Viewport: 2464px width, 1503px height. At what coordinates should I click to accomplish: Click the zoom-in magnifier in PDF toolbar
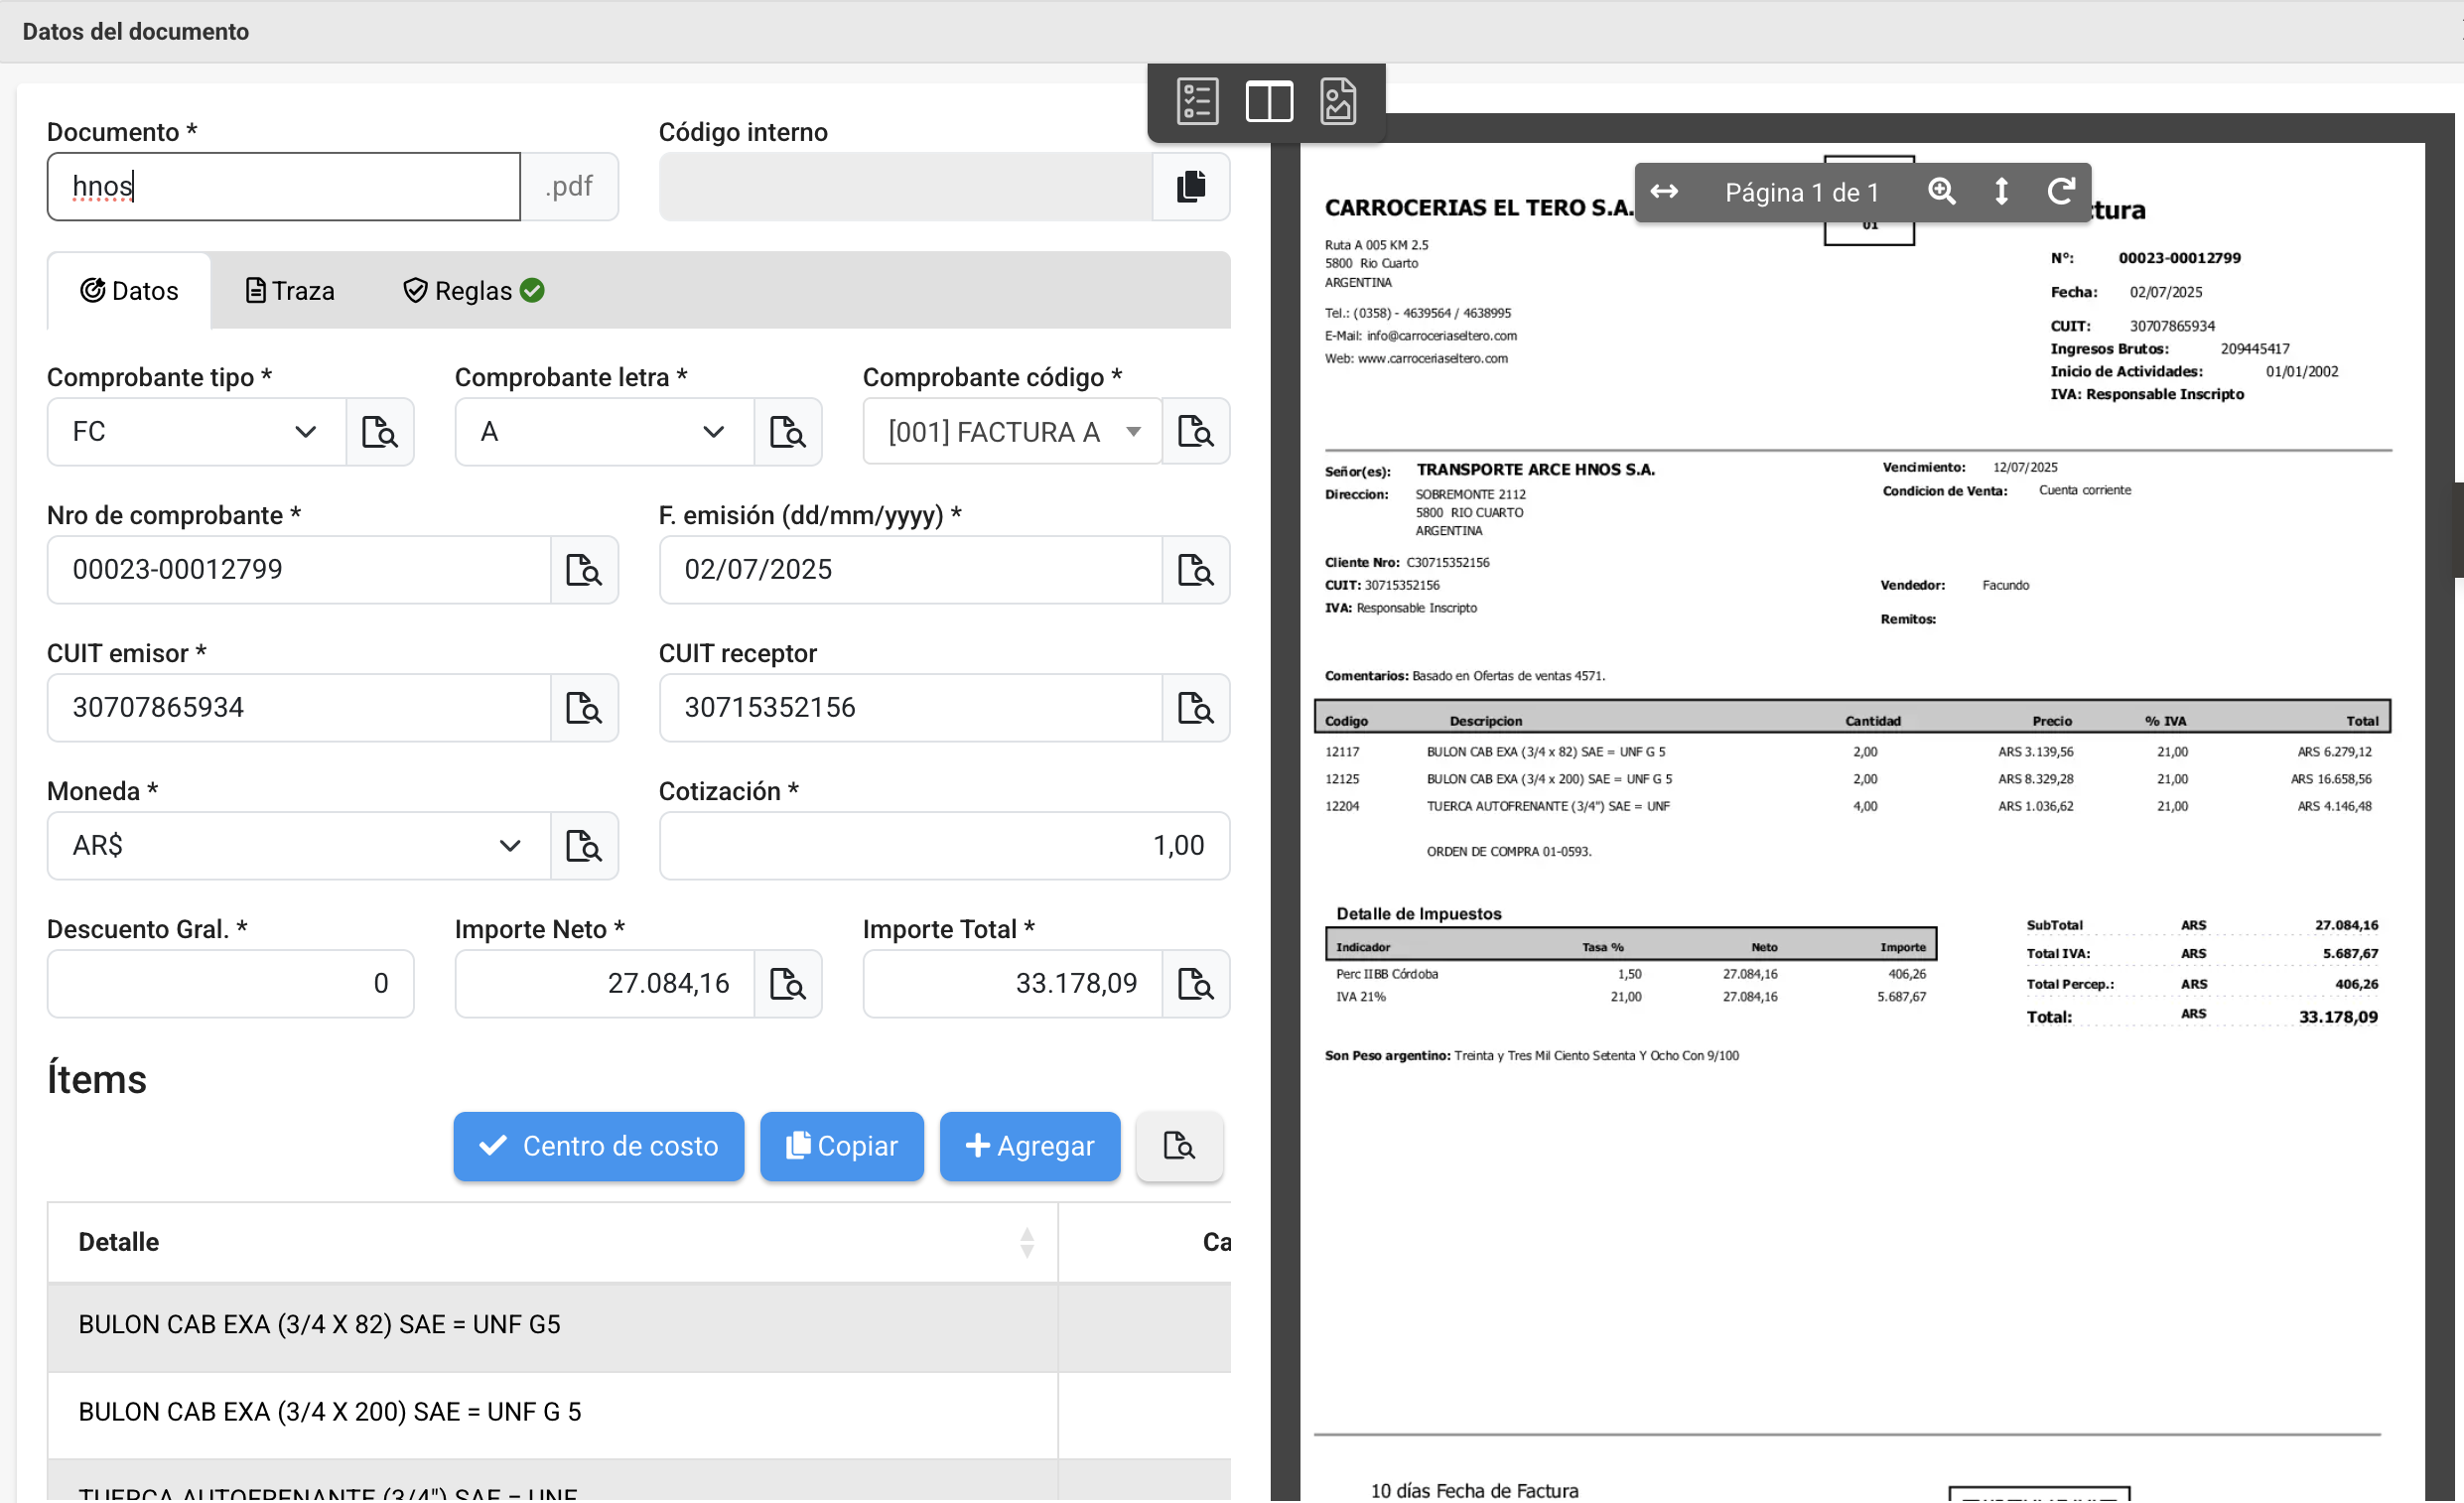click(1940, 191)
